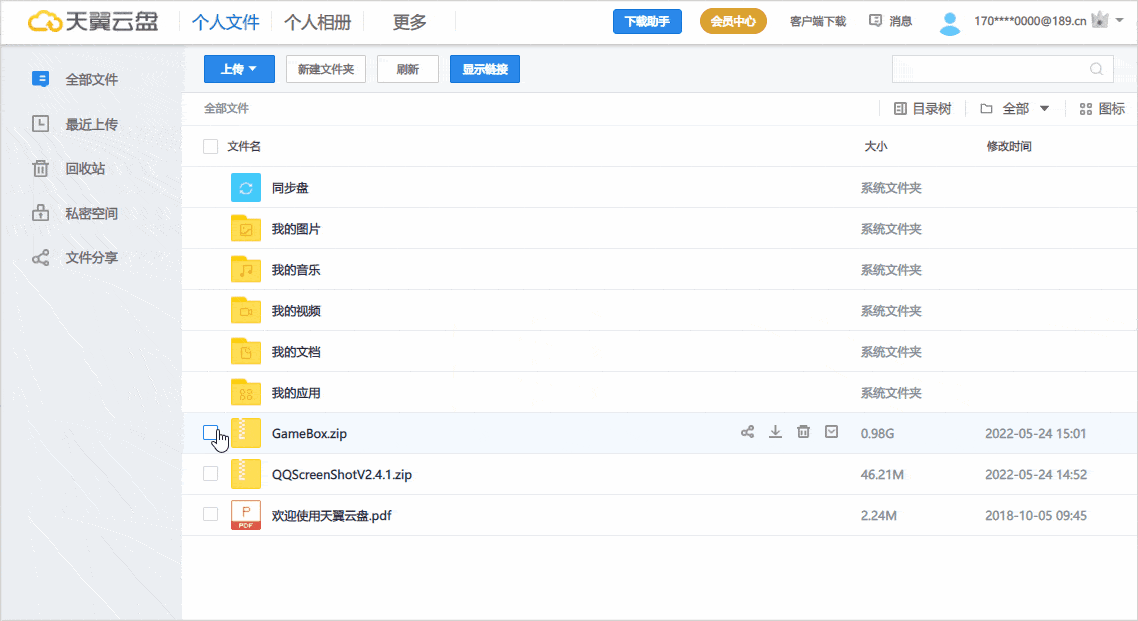Select the QQScreenShotV2.4.1.zip checkbox

click(210, 474)
